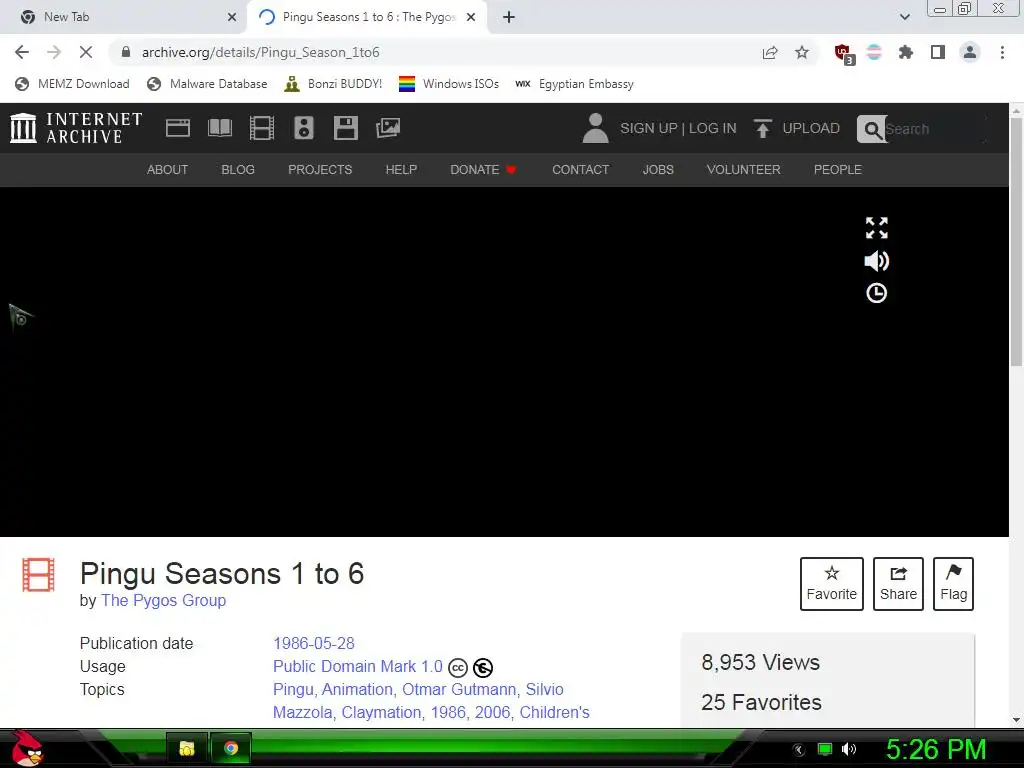Toggle the browser side panel
Image resolution: width=1024 pixels, height=768 pixels.
[938, 52]
